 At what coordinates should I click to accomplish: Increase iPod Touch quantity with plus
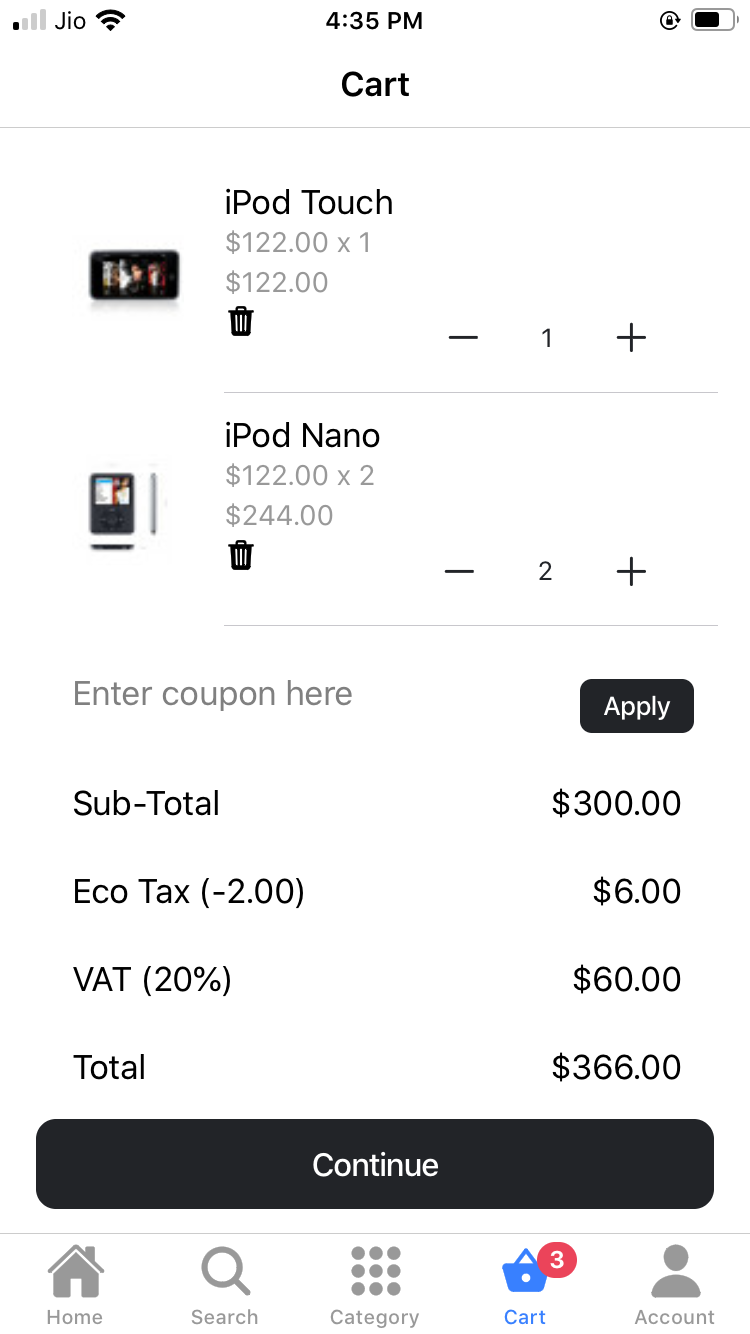[x=631, y=338]
